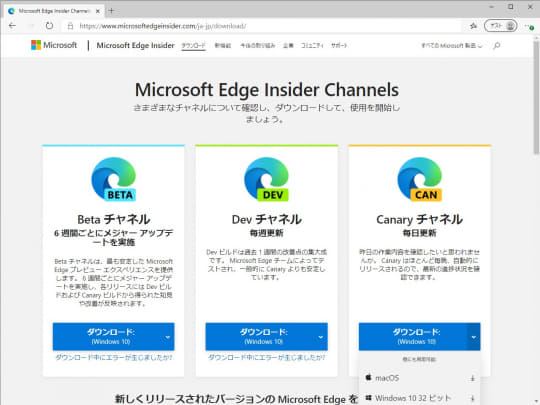Screen dimensions: 540x405
Task: Click the Apple icon beside macOS
Action: click(368, 377)
